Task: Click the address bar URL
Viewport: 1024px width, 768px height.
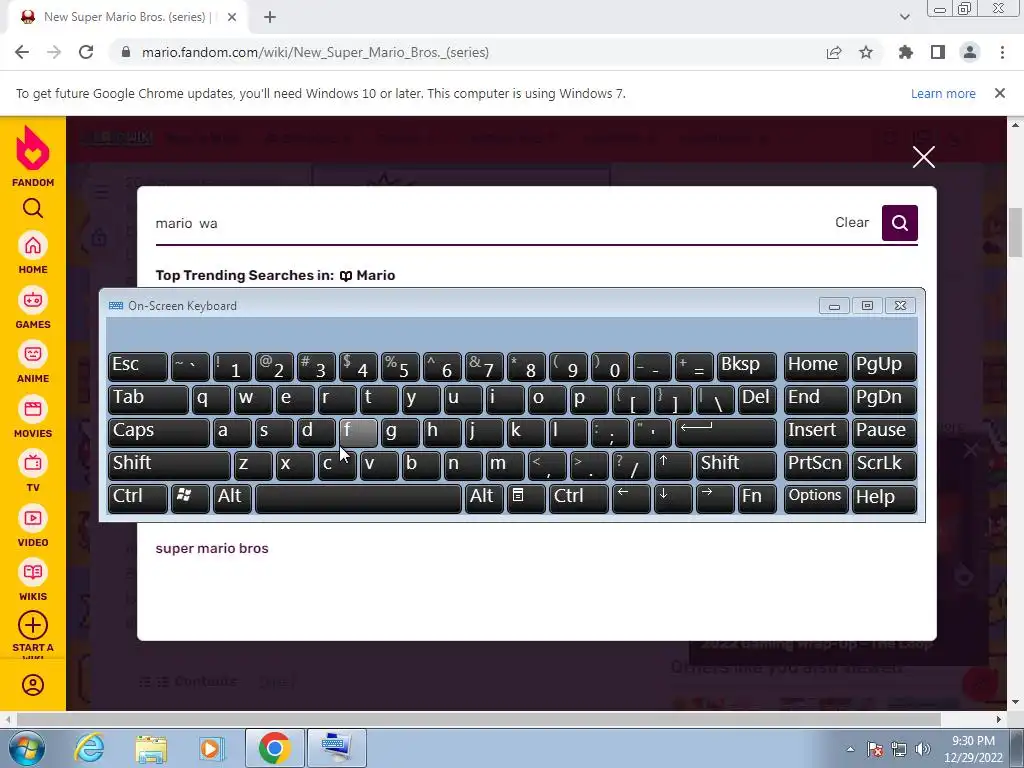Action: click(x=315, y=52)
